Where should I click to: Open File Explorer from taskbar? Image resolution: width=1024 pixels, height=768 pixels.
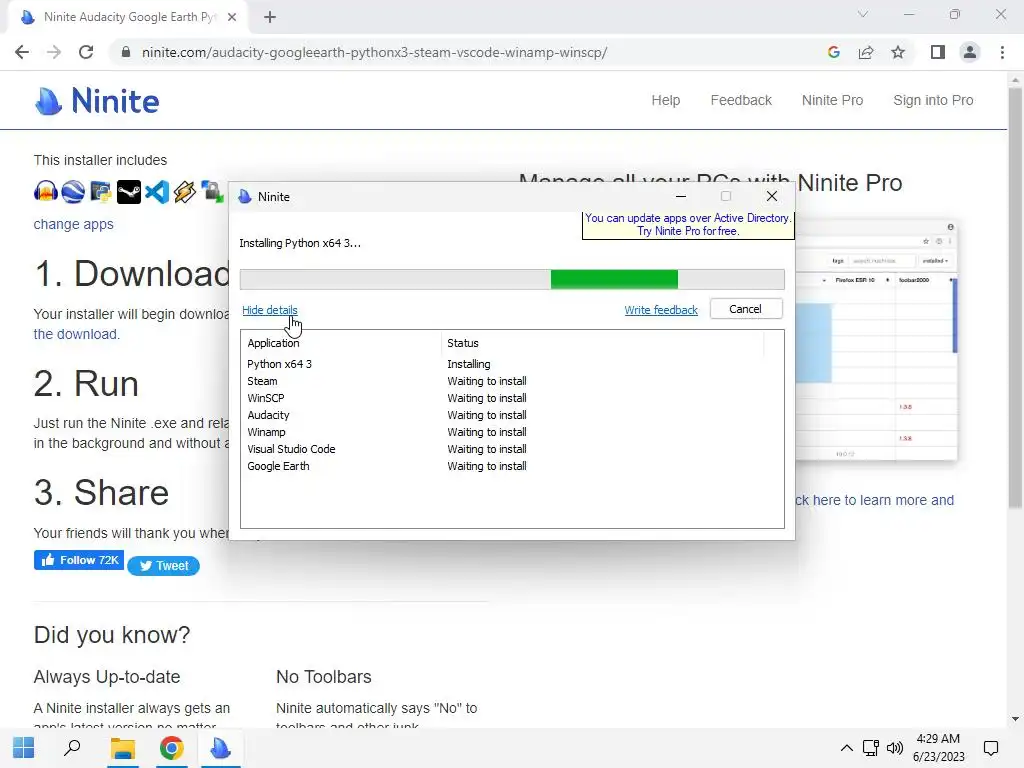(122, 748)
